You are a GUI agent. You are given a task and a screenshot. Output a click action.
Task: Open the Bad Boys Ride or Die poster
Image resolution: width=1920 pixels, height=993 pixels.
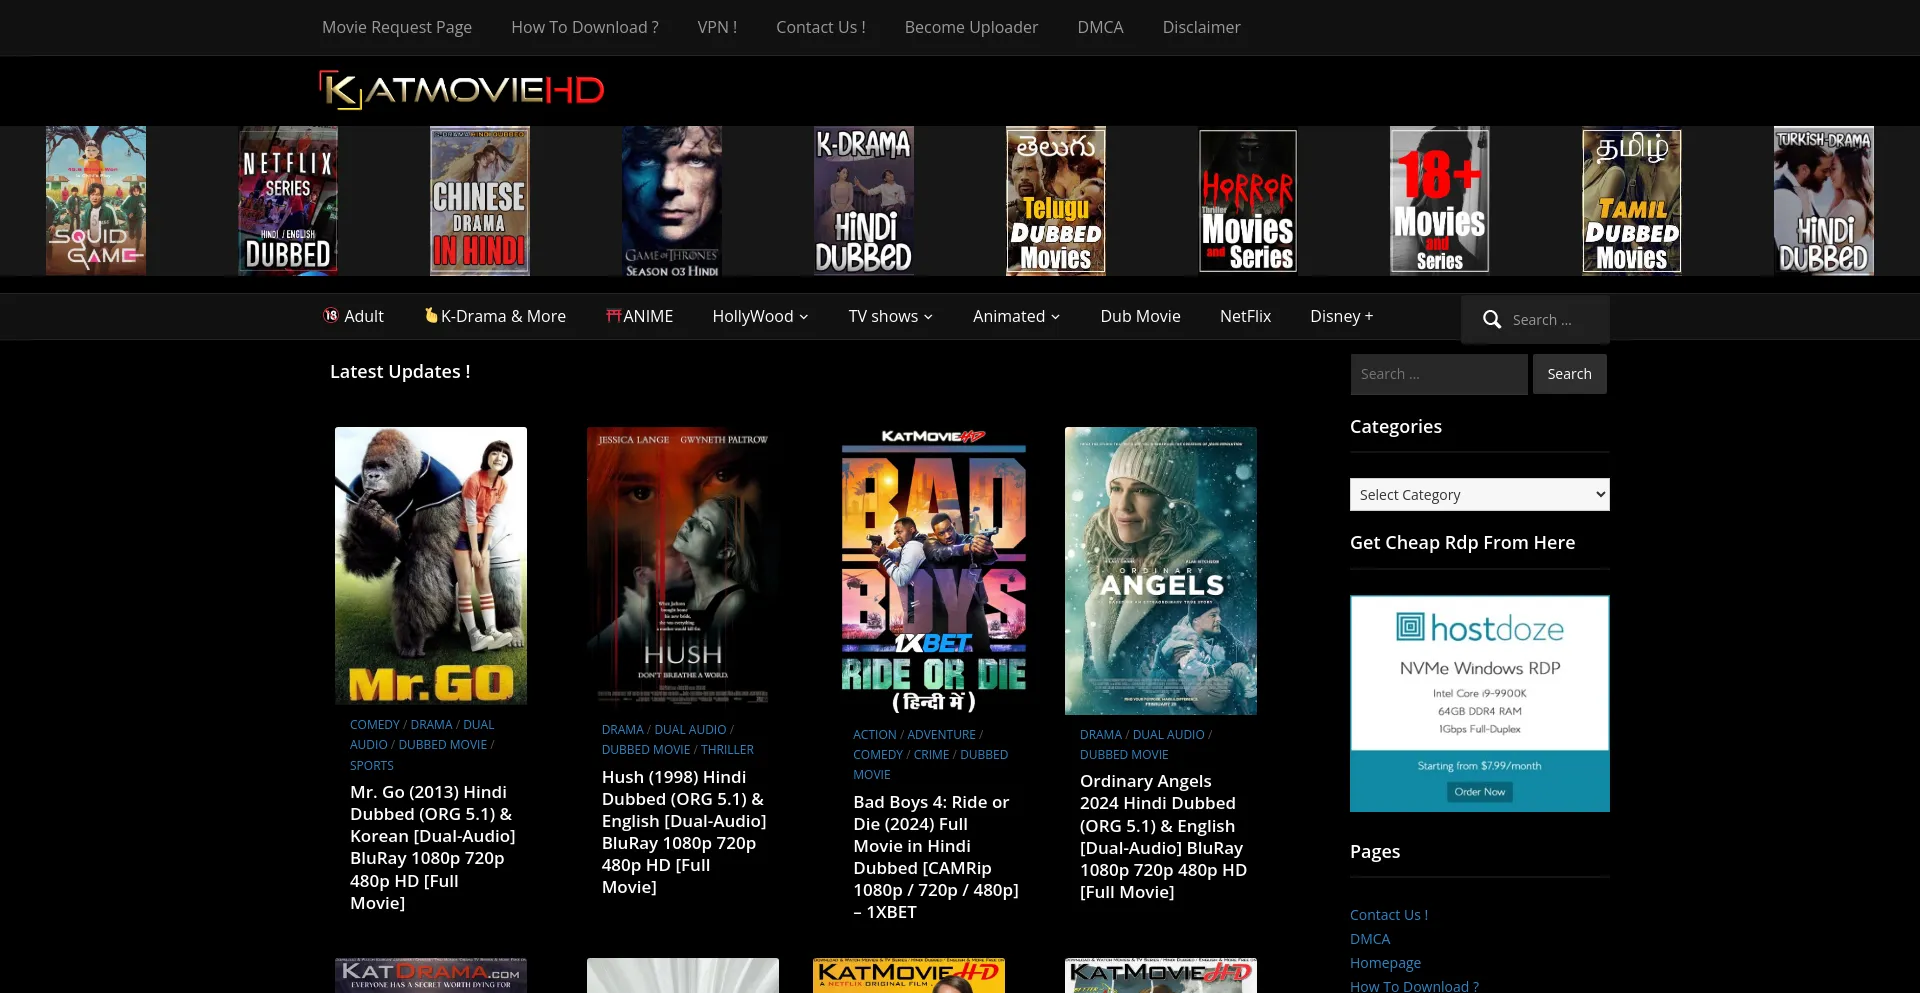click(x=934, y=571)
